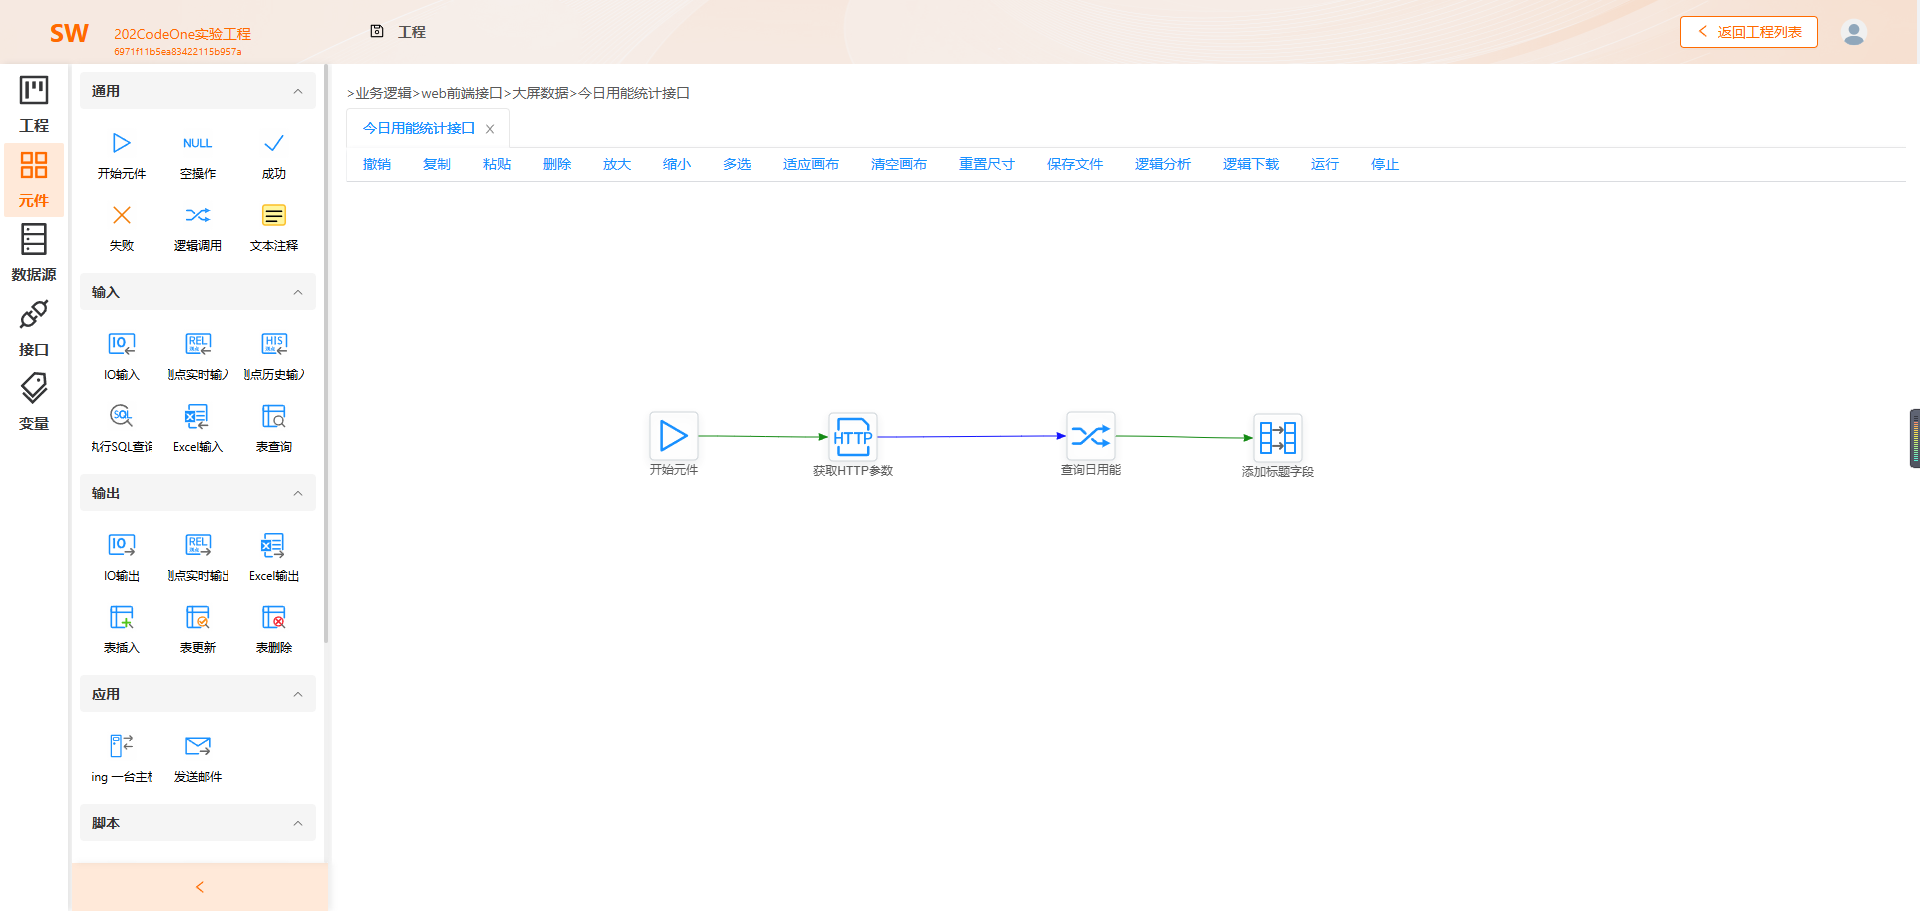
Task: Open the 变量 variables sidebar section
Action: click(x=34, y=402)
